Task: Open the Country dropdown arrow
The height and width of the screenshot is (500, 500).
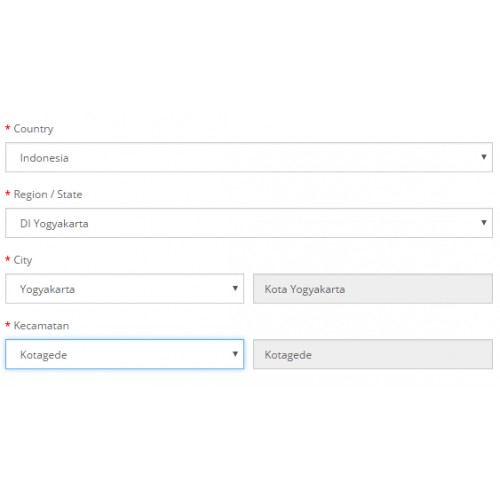Action: click(x=484, y=157)
